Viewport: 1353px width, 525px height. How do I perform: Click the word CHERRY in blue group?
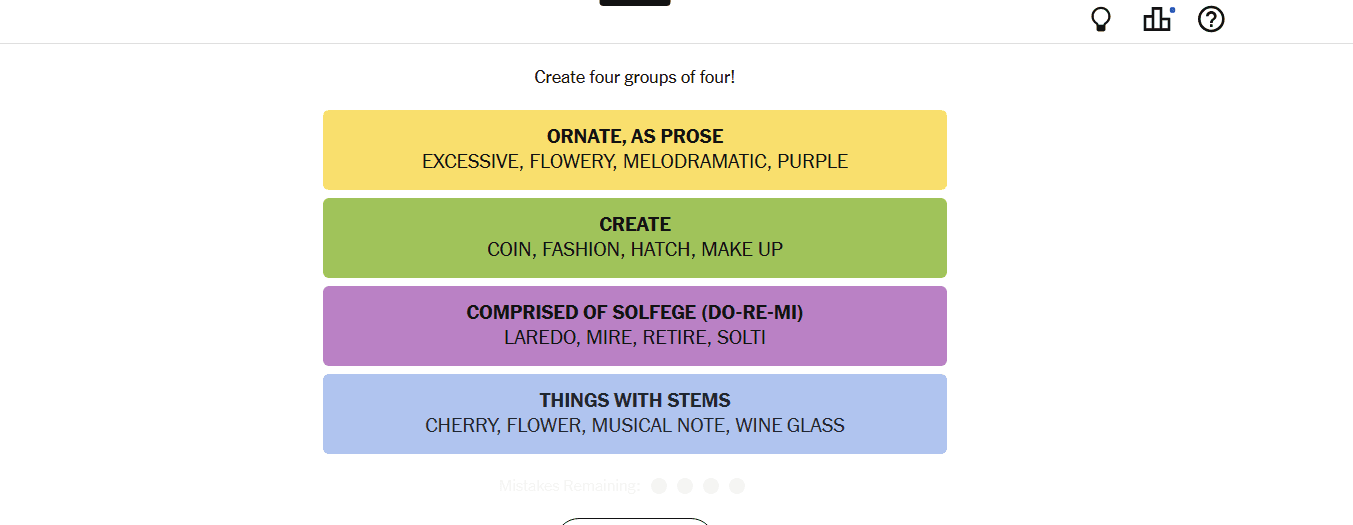click(461, 425)
